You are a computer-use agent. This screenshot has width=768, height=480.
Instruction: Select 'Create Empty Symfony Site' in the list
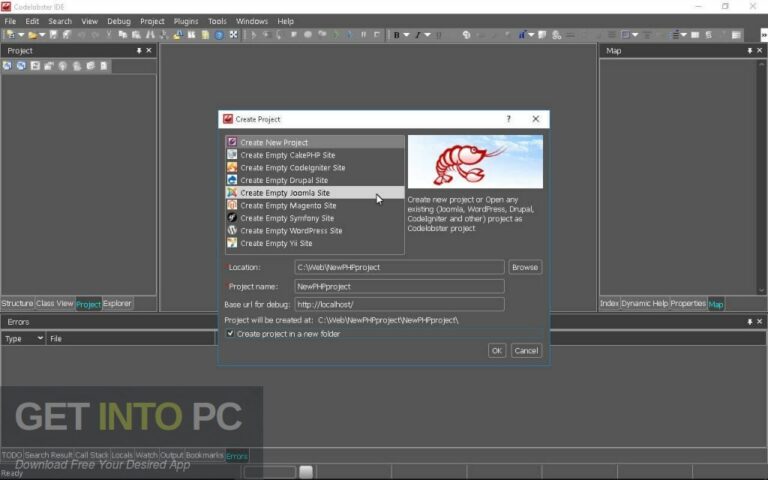315,218
